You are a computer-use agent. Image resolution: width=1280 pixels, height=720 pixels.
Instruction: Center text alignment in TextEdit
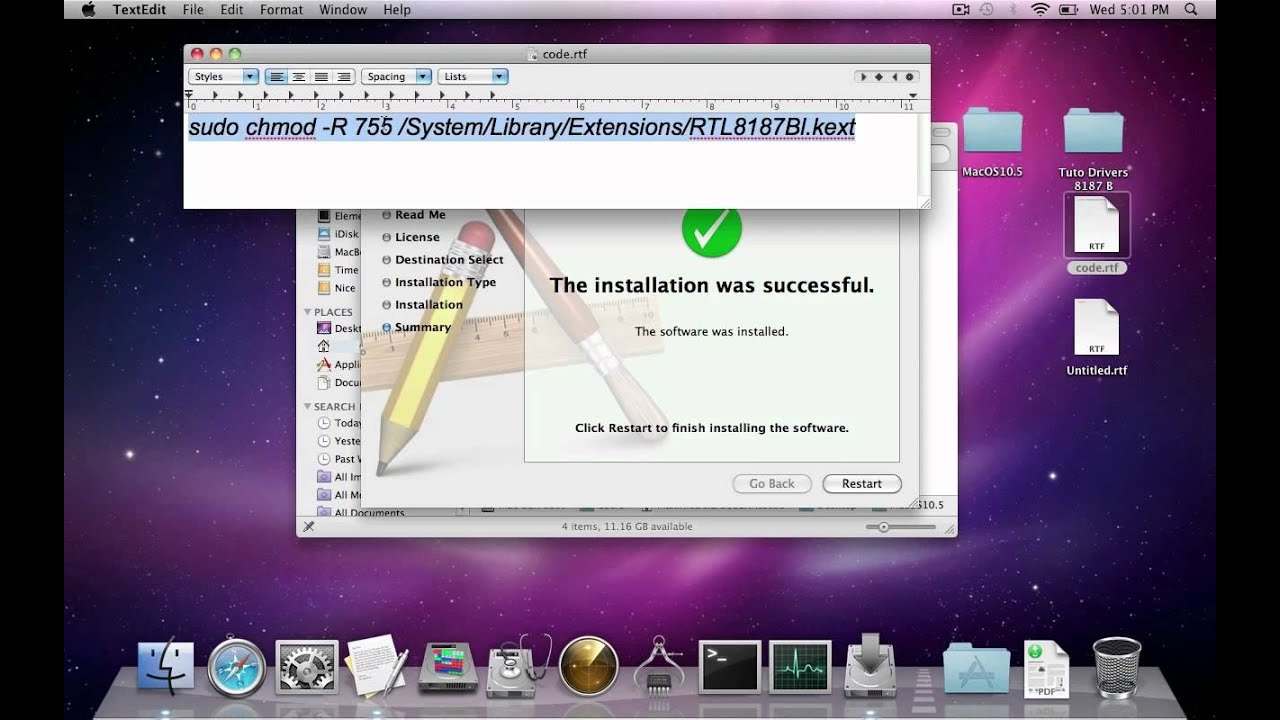click(298, 76)
